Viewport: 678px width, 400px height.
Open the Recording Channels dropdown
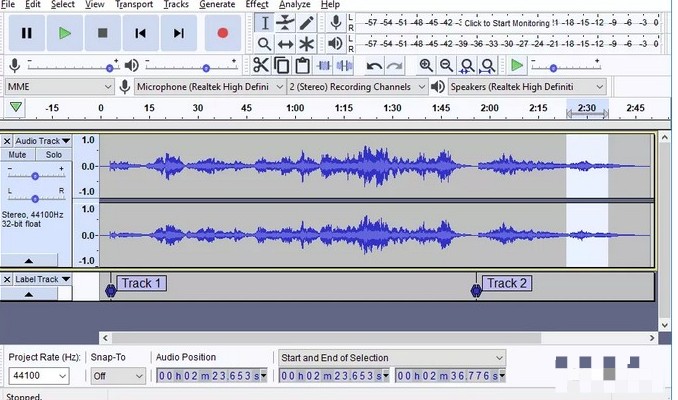(x=357, y=87)
